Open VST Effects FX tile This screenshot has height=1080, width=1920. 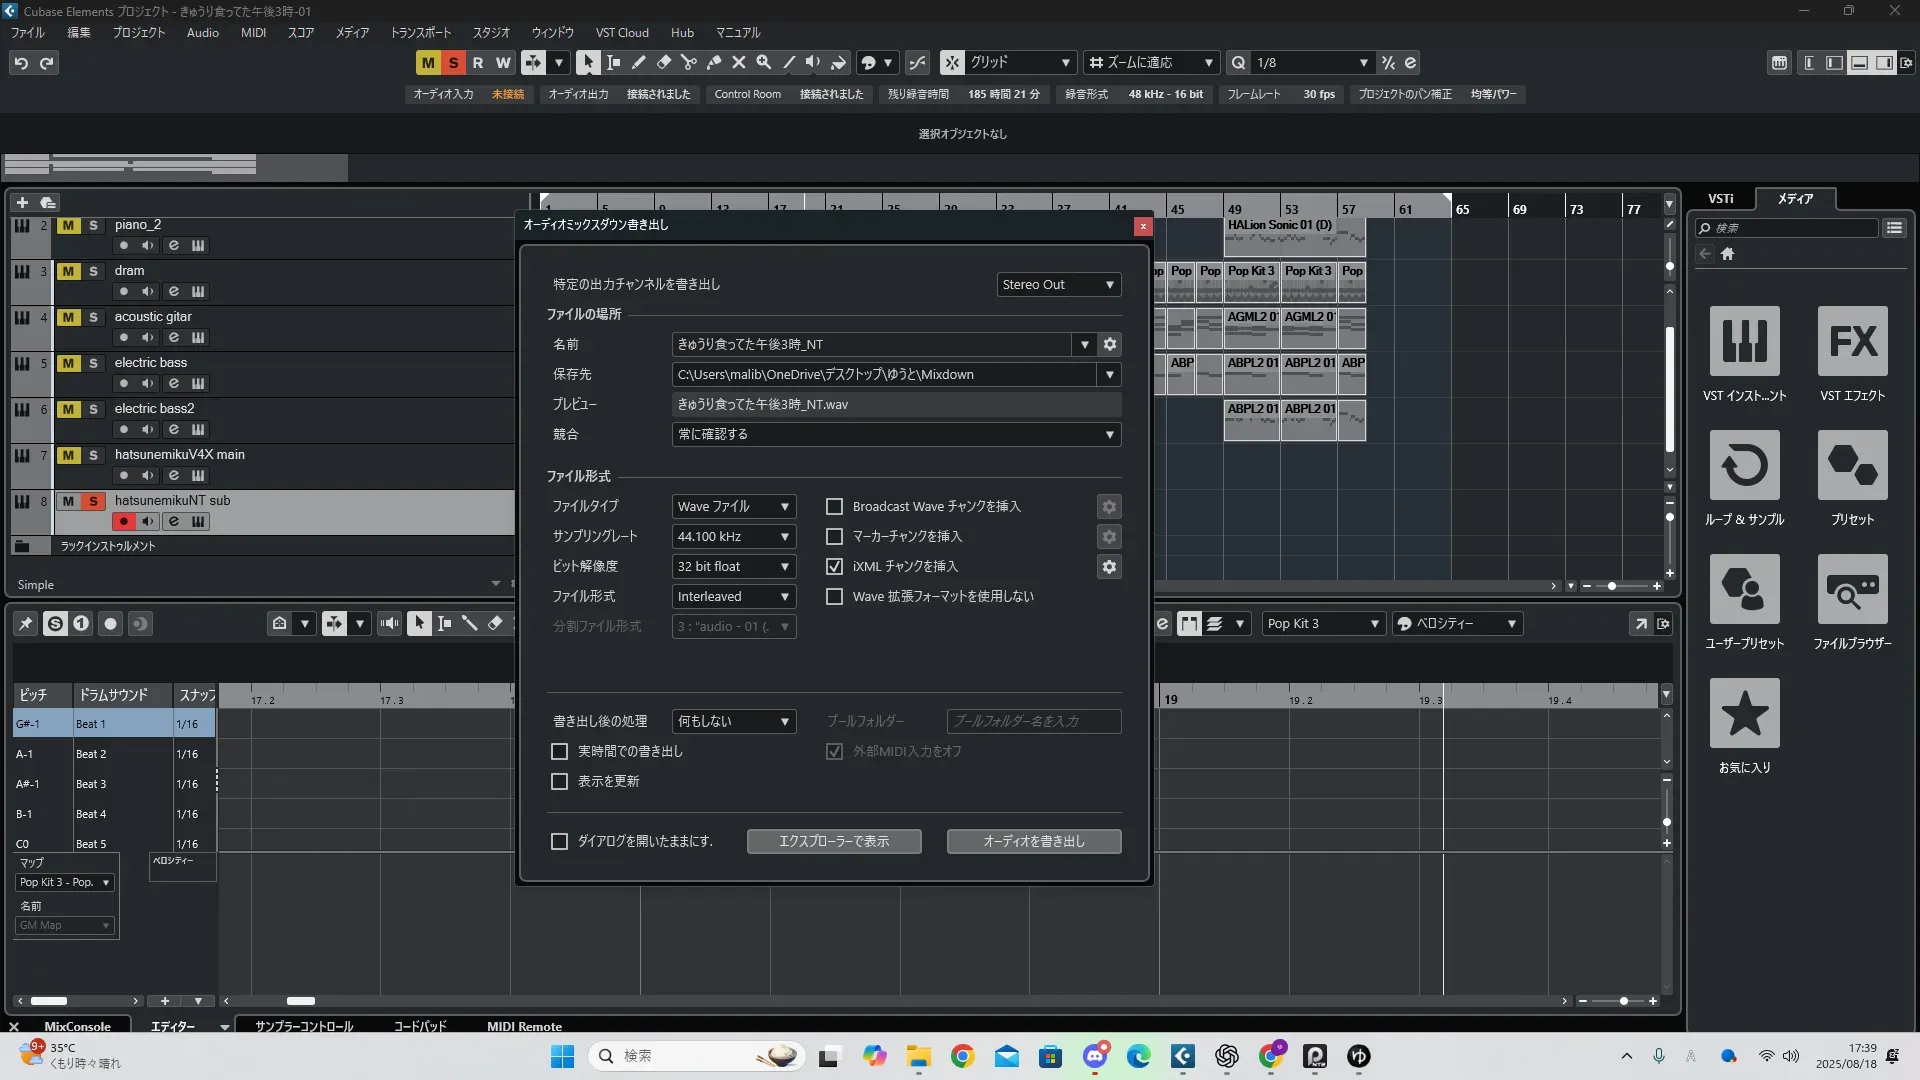(x=1852, y=341)
